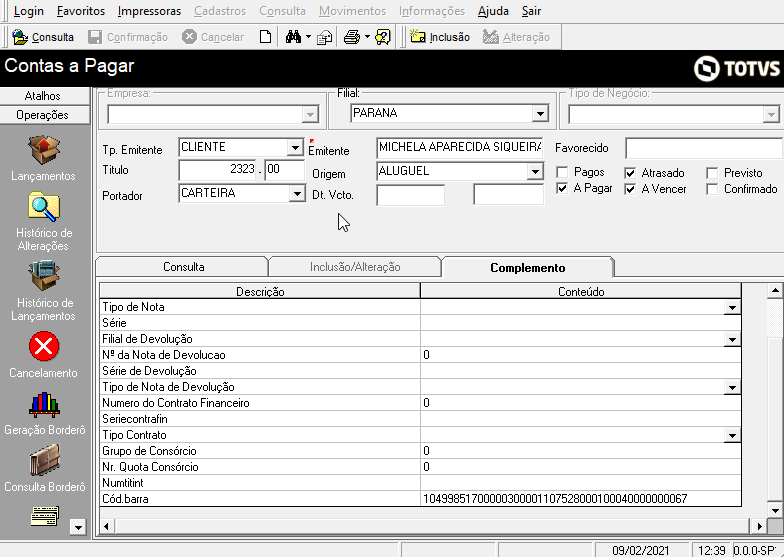This screenshot has width=784, height=557.
Task: Open Histórico de Alterações sidebar icon
Action: 44,206
